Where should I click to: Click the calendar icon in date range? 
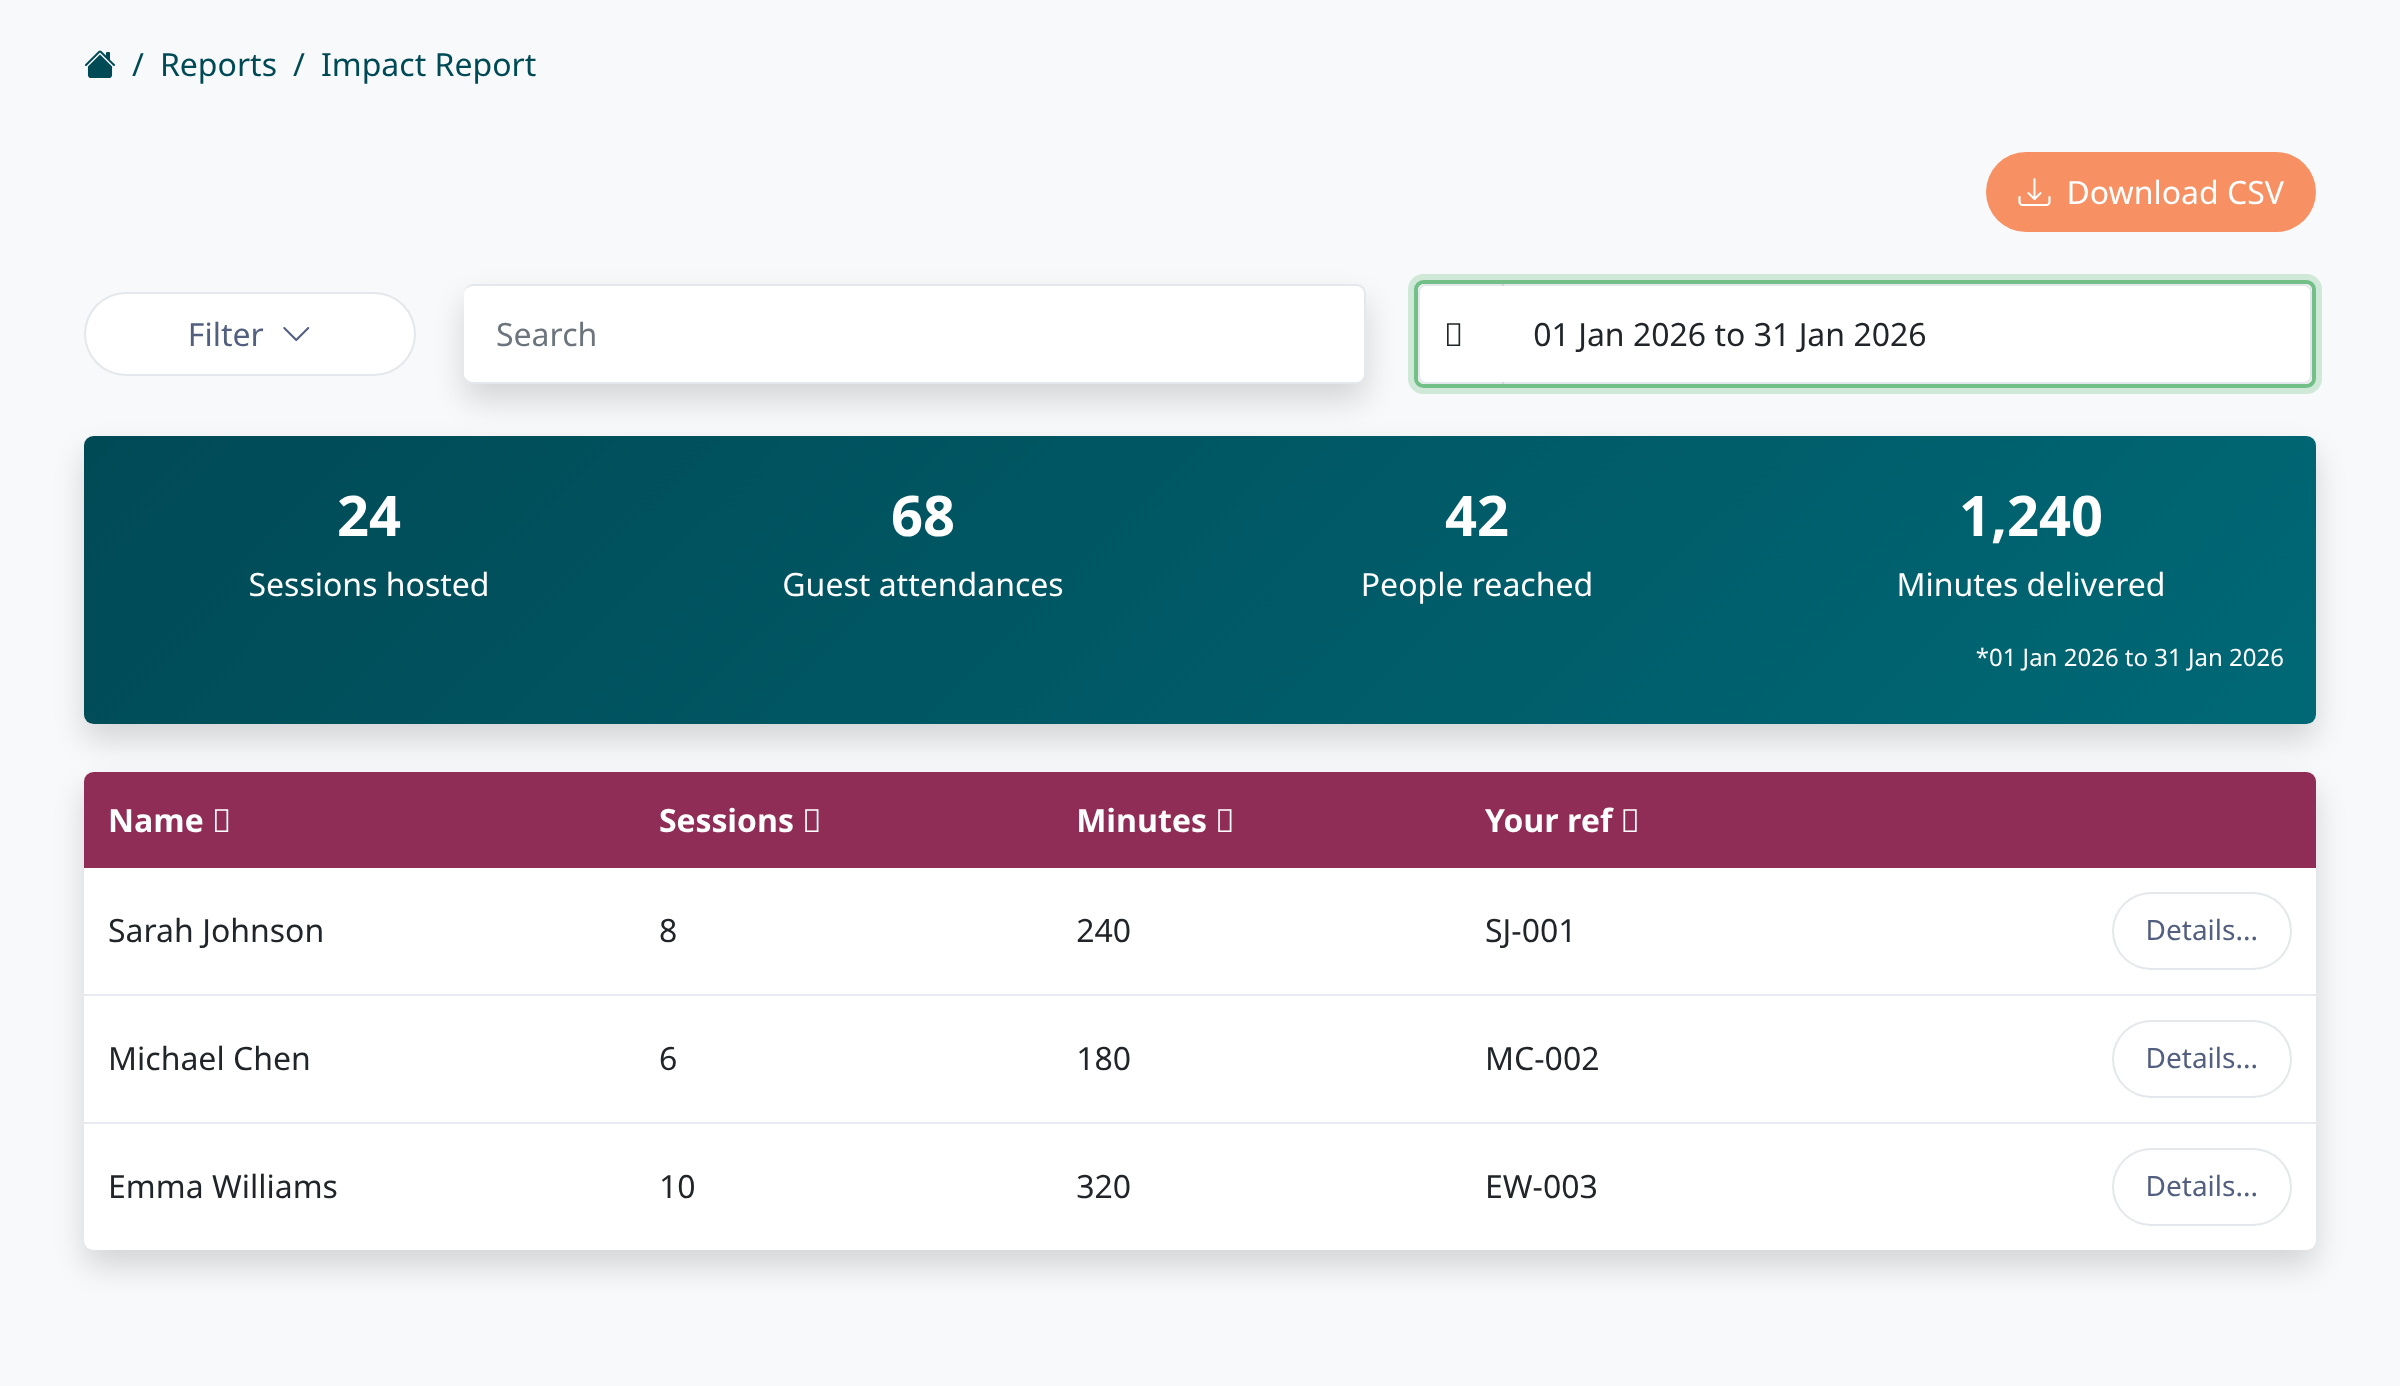pyautogui.click(x=1454, y=335)
